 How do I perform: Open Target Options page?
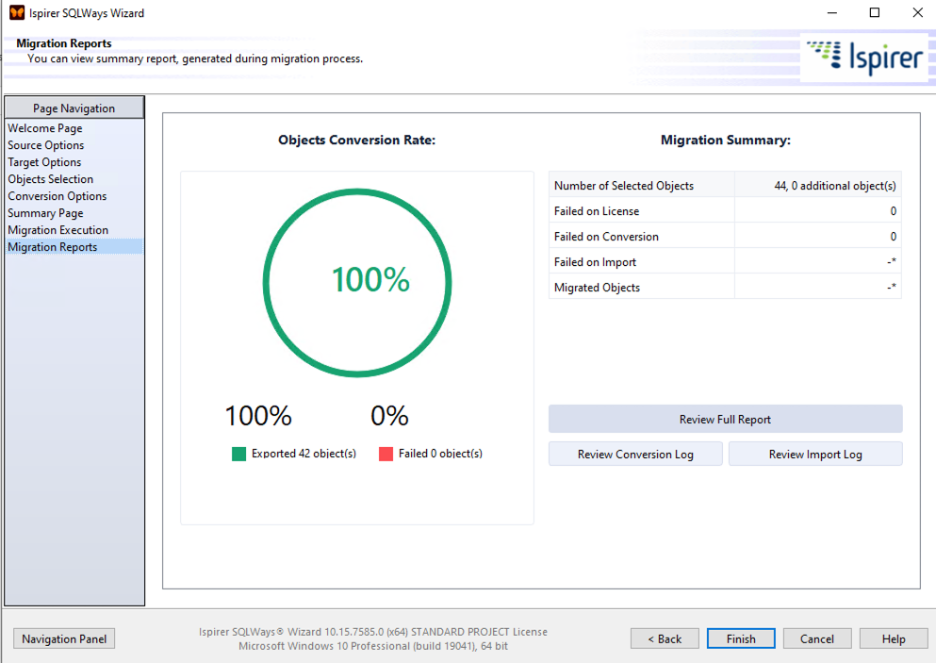[43, 162]
